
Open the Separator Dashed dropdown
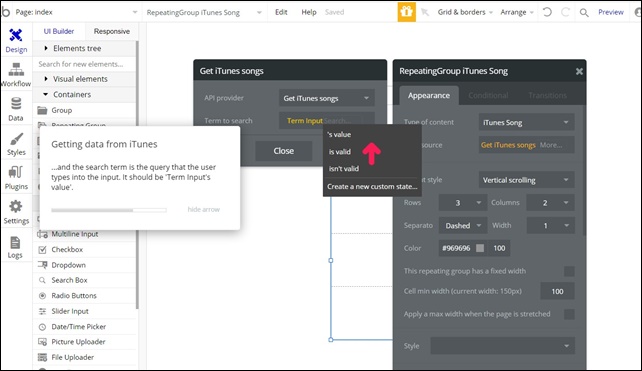[463, 226]
